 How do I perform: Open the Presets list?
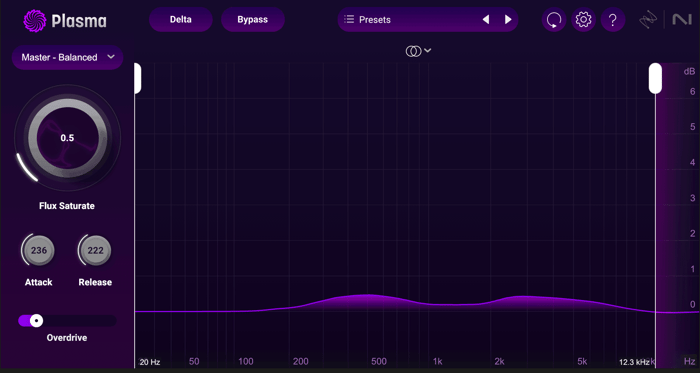pyautogui.click(x=428, y=20)
